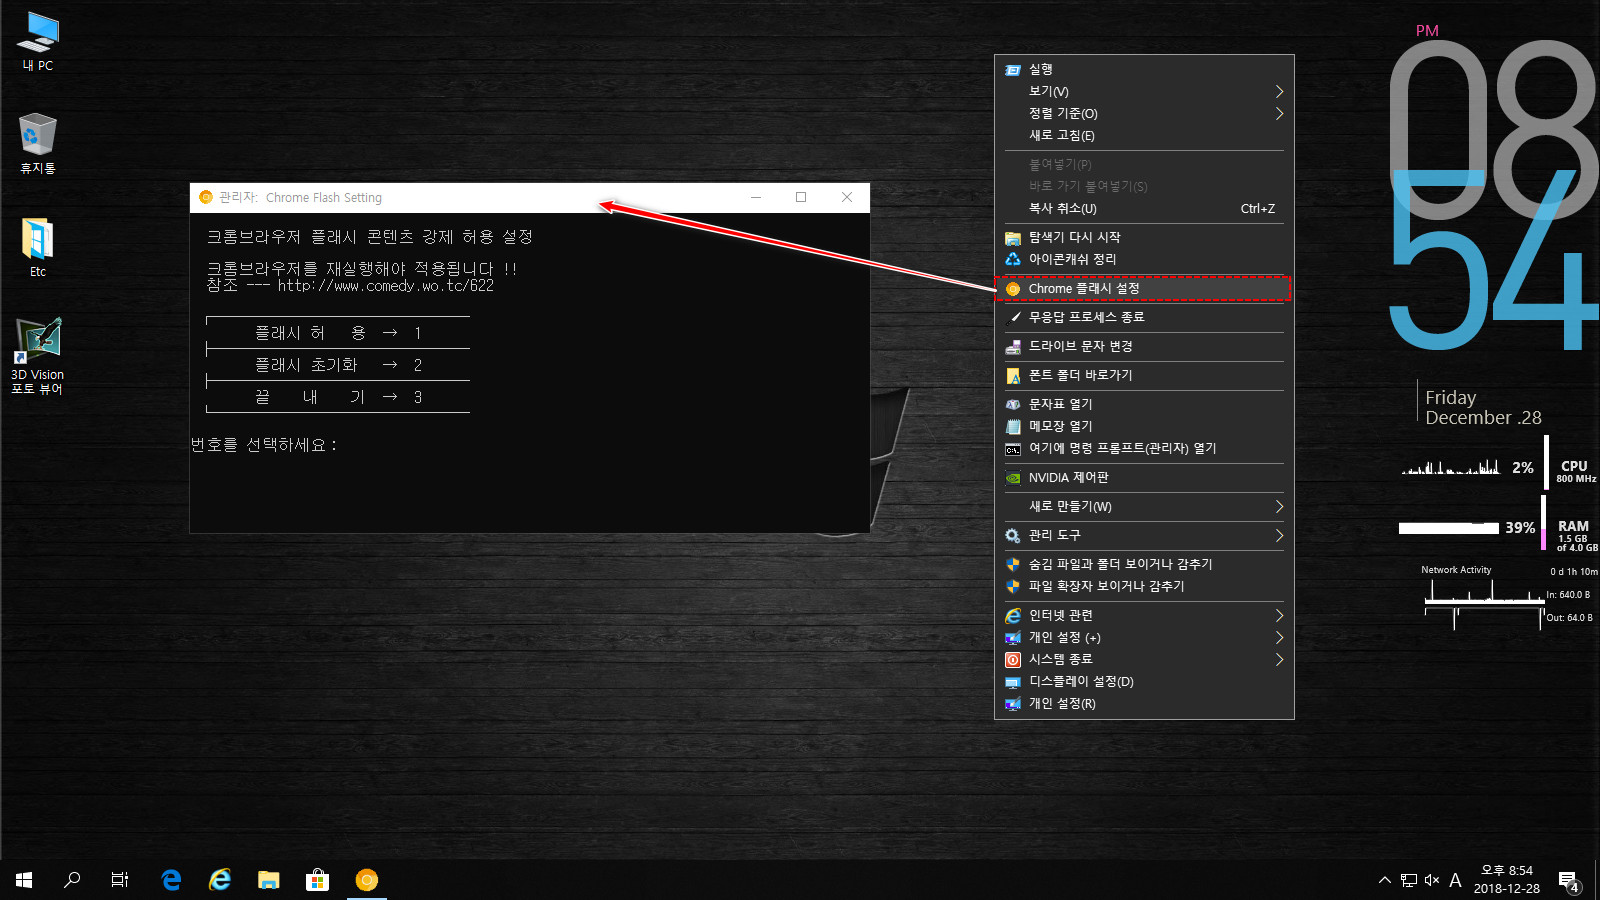Click the http://www.comedy.wo.tc/622 reference text
Image resolution: width=1600 pixels, height=900 pixels.
385,285
